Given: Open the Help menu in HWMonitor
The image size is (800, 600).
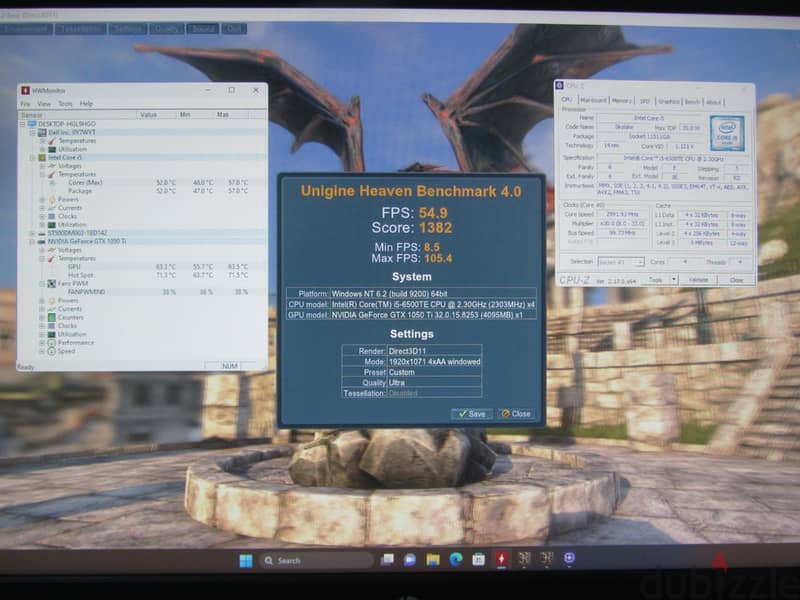Looking at the screenshot, I should [x=86, y=104].
